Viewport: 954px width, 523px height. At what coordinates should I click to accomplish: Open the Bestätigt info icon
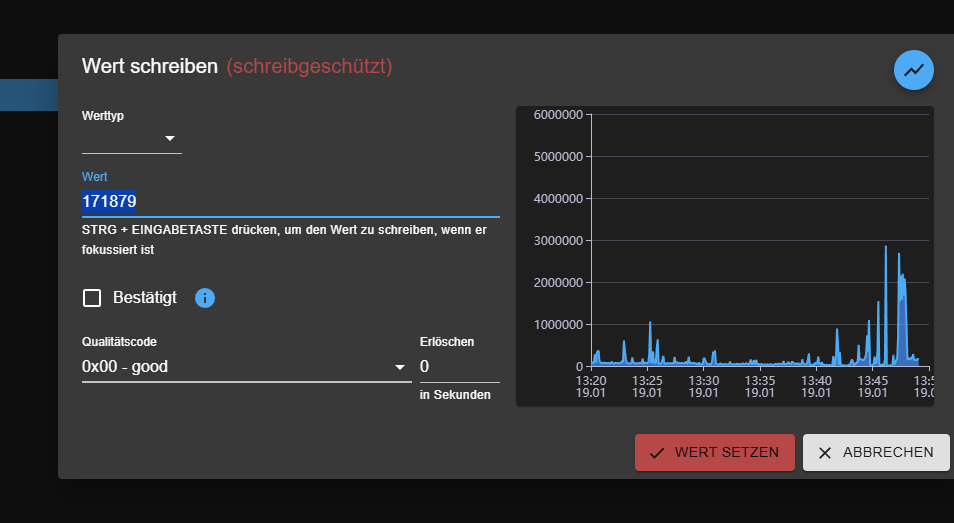[x=205, y=298]
